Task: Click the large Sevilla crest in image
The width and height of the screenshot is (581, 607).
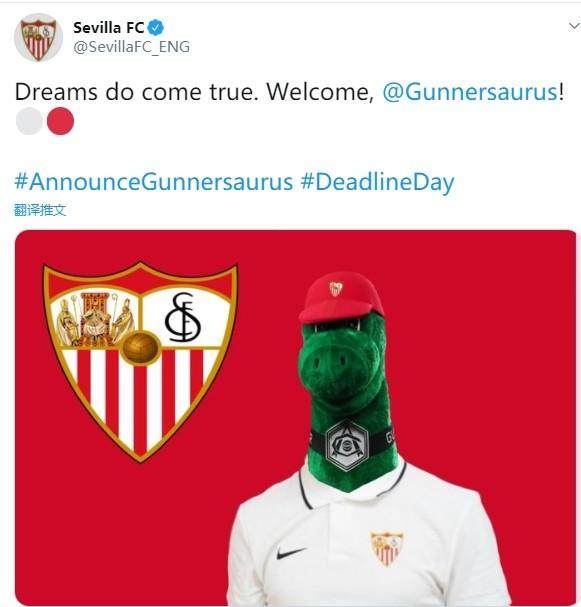Action: (x=140, y=361)
